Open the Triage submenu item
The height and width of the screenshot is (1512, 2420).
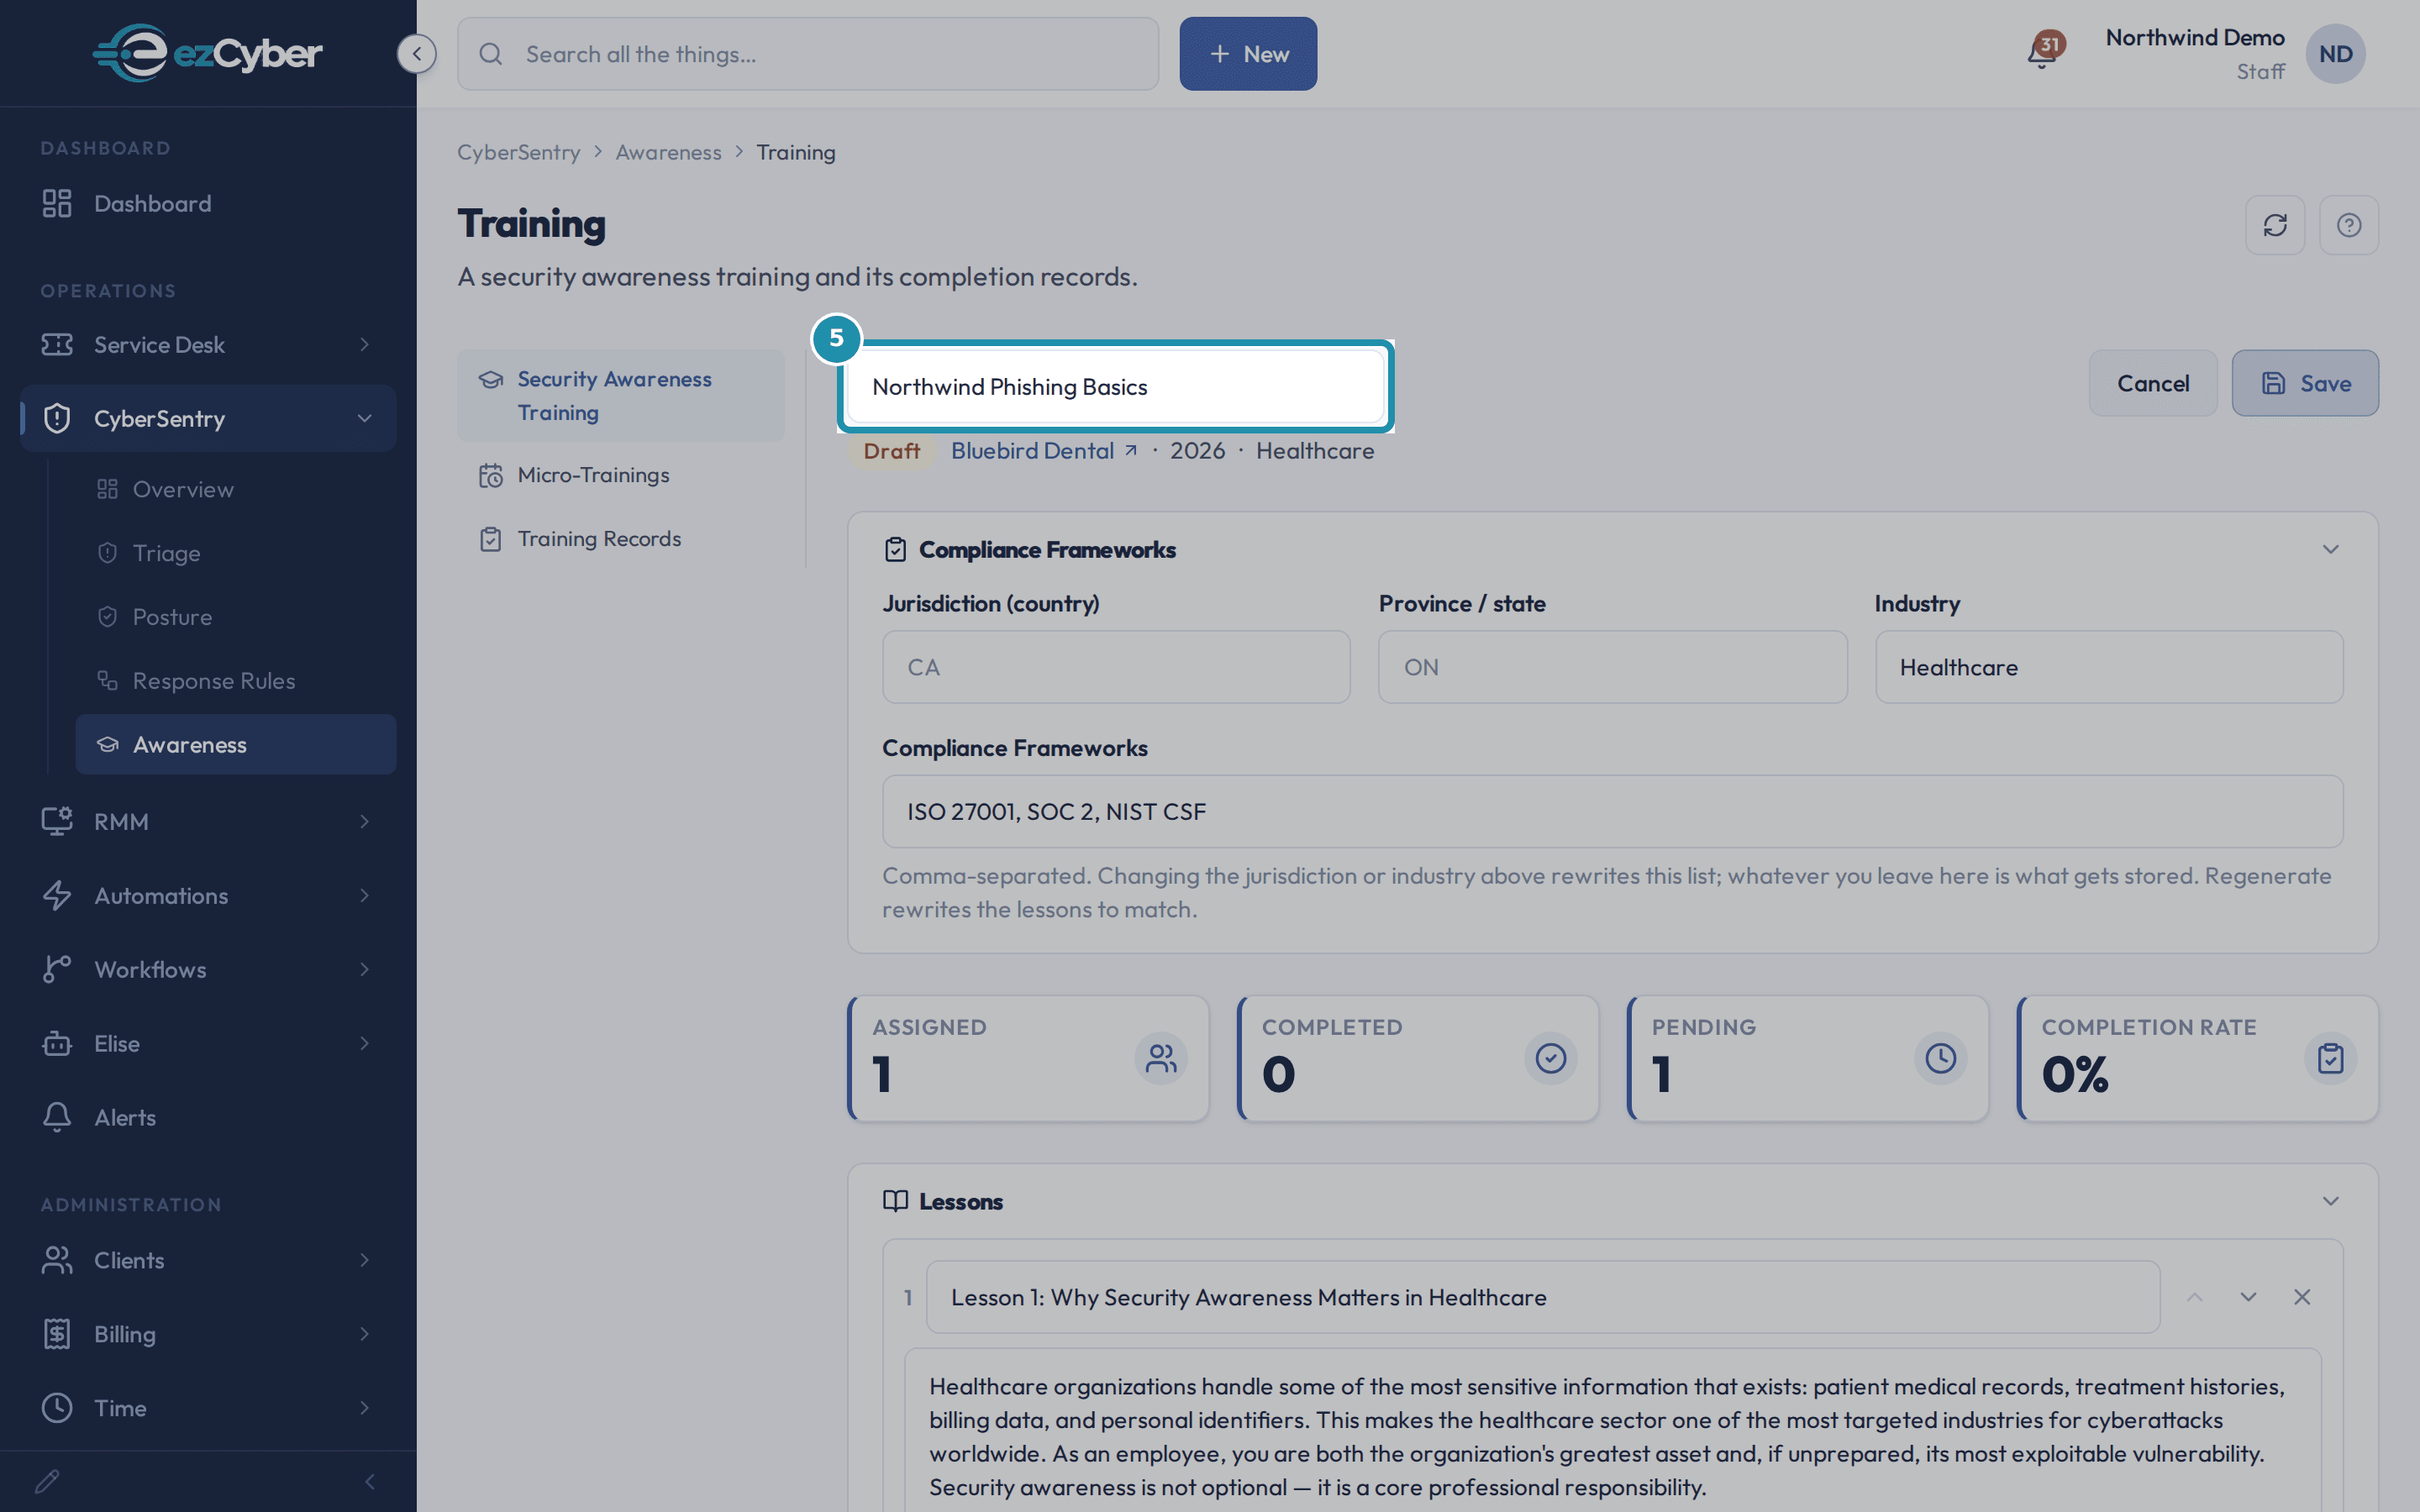[235, 553]
